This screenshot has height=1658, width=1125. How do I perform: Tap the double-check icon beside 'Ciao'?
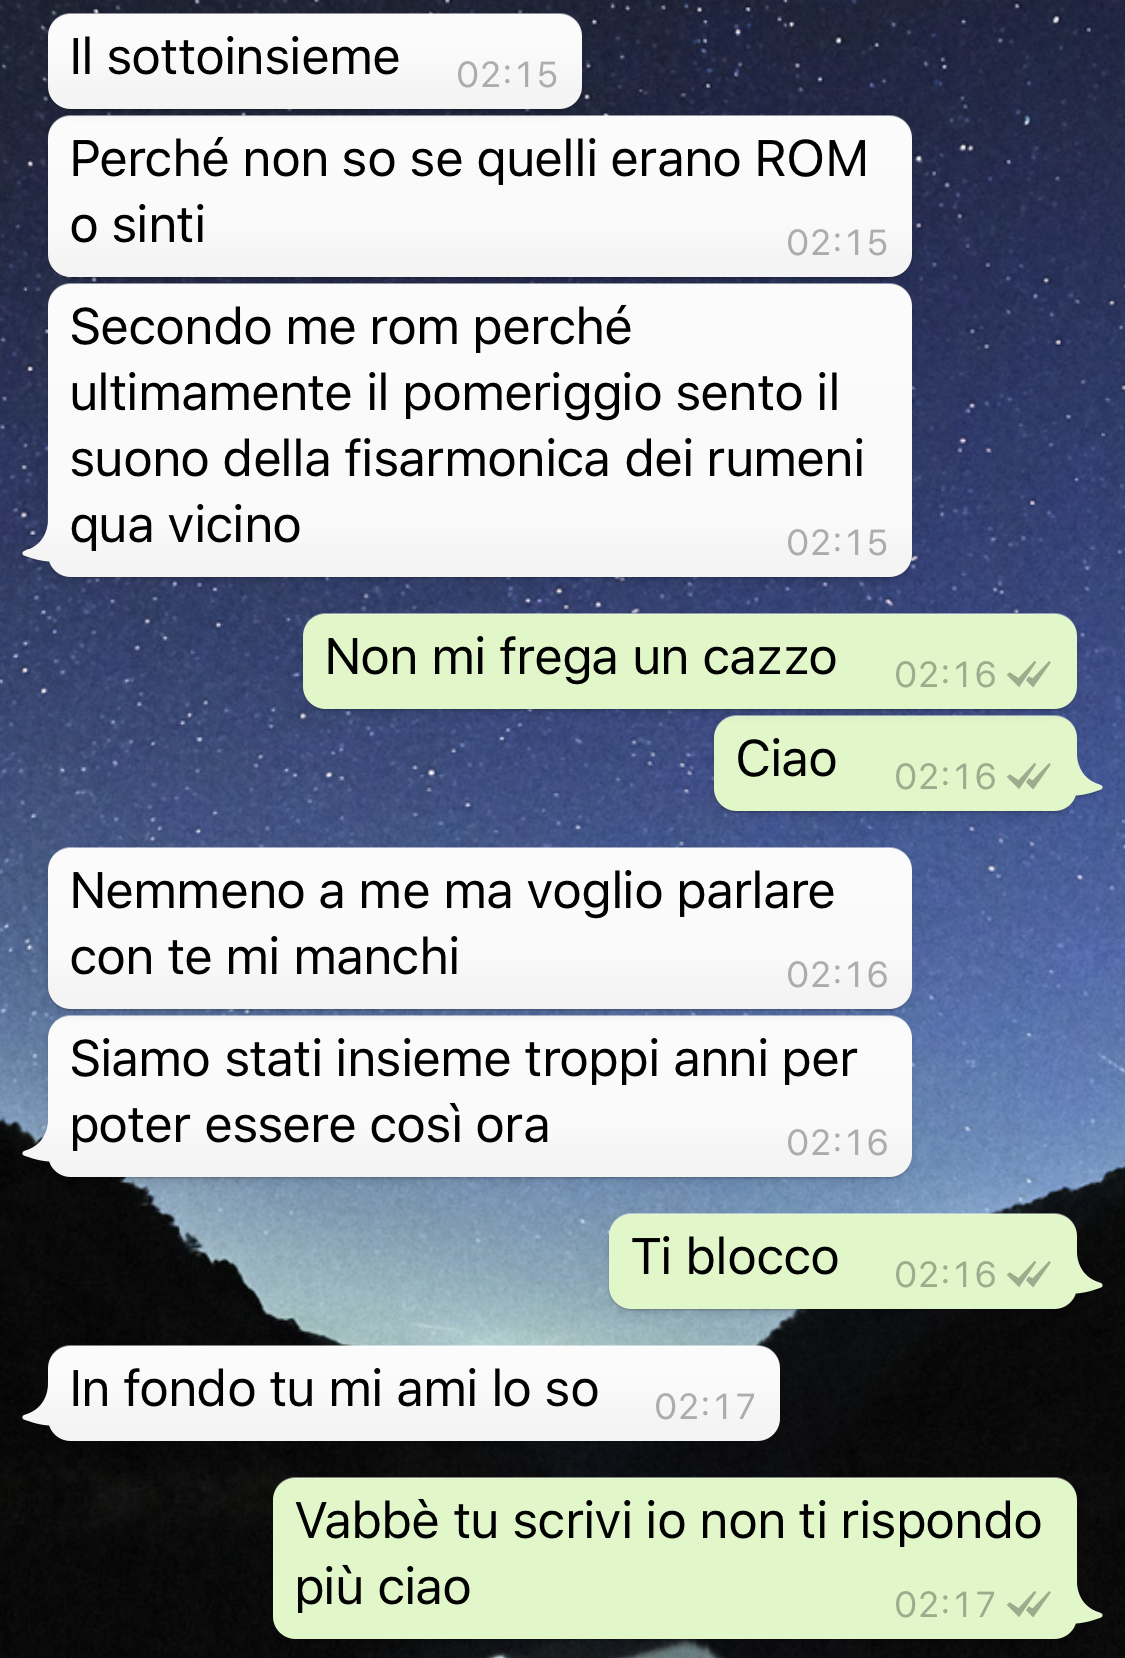click(1029, 777)
